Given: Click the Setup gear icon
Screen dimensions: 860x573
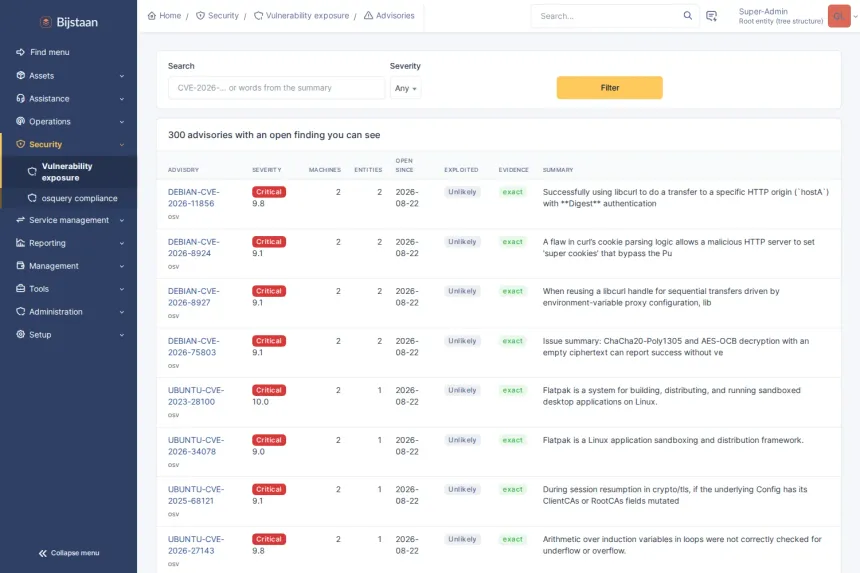Looking at the screenshot, I should pos(20,334).
